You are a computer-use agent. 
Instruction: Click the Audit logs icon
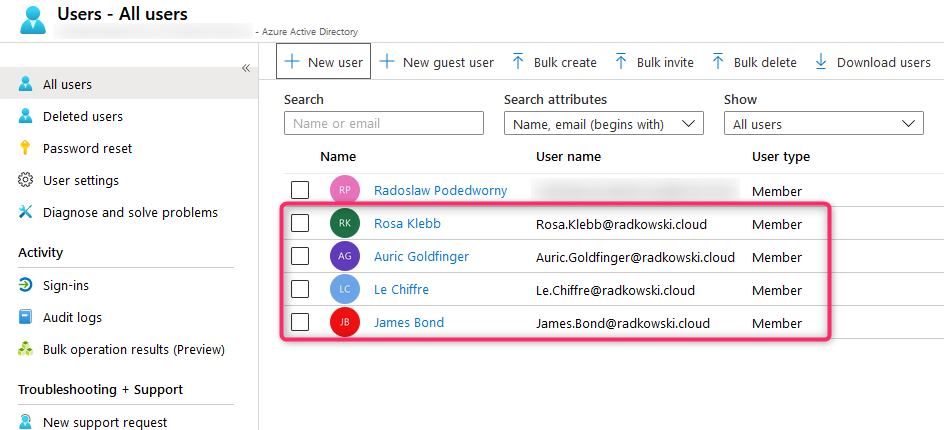click(26, 317)
